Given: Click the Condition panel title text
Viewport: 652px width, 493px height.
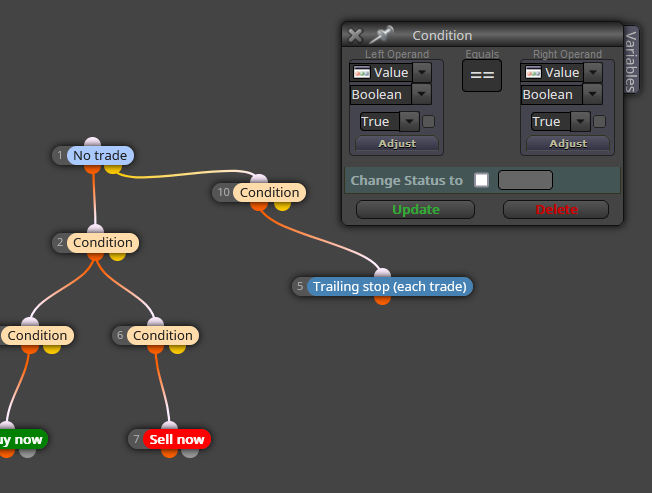Looking at the screenshot, I should click(442, 35).
